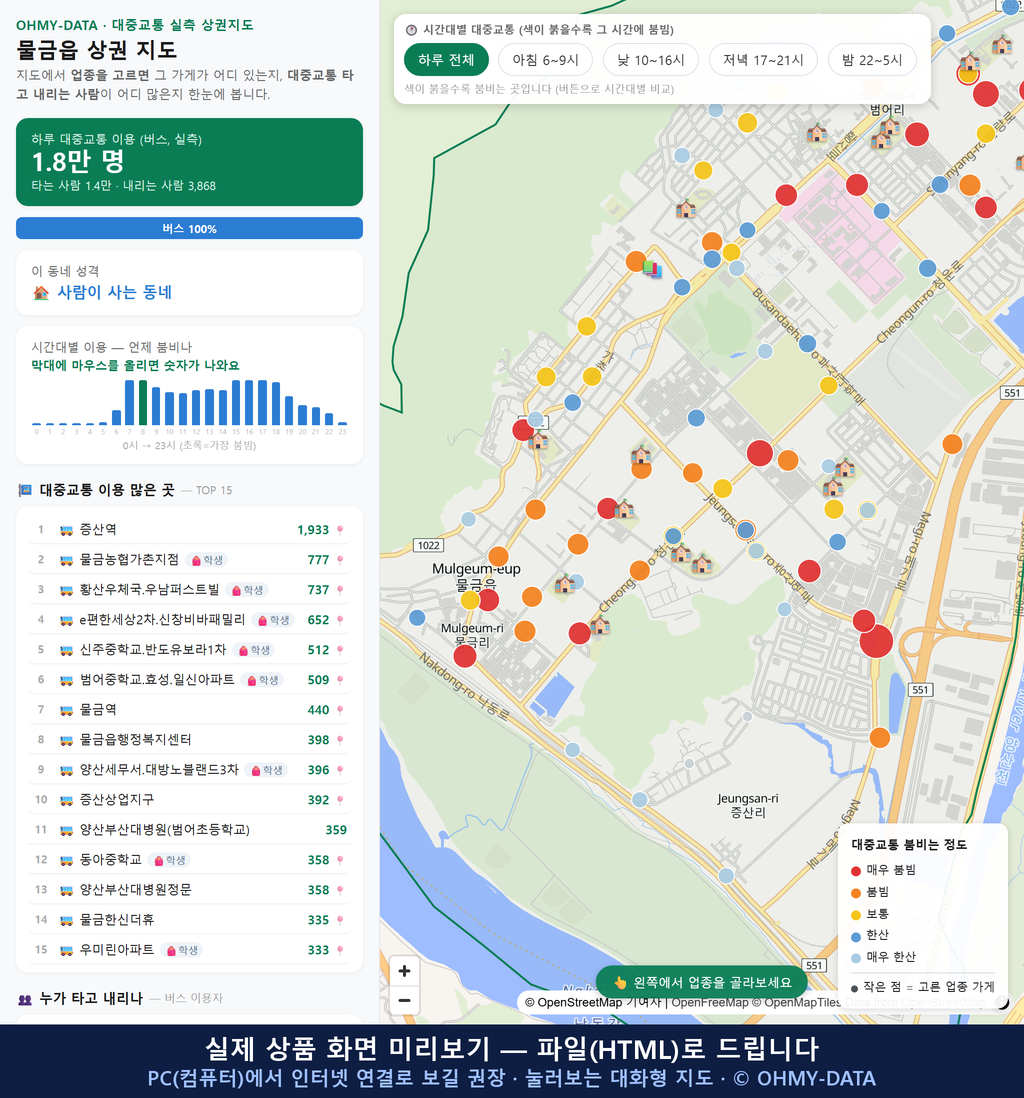The image size is (1024, 1098).
Task: Click location pin icon in 황산우체국.우남퍼스트빌 row
Action: coord(340,590)
